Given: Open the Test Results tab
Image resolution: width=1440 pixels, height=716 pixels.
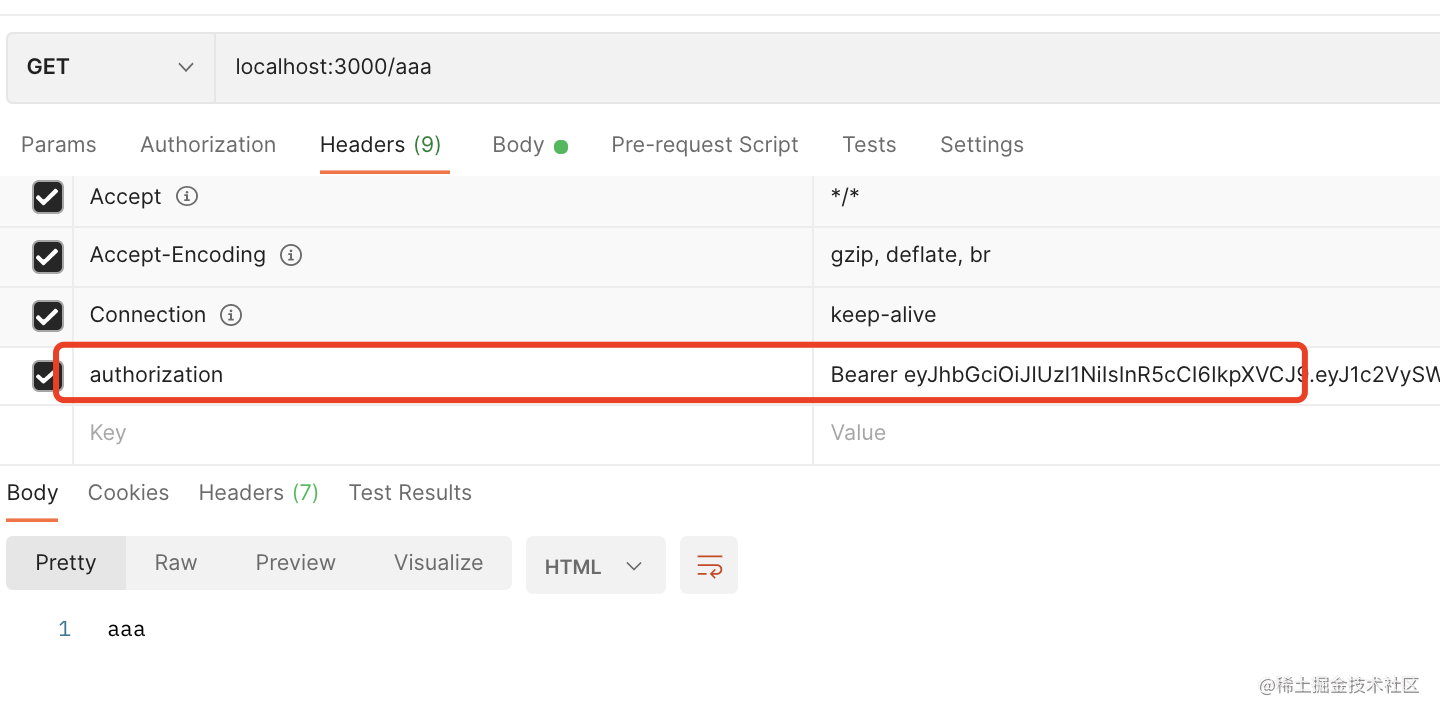Looking at the screenshot, I should (x=410, y=493).
